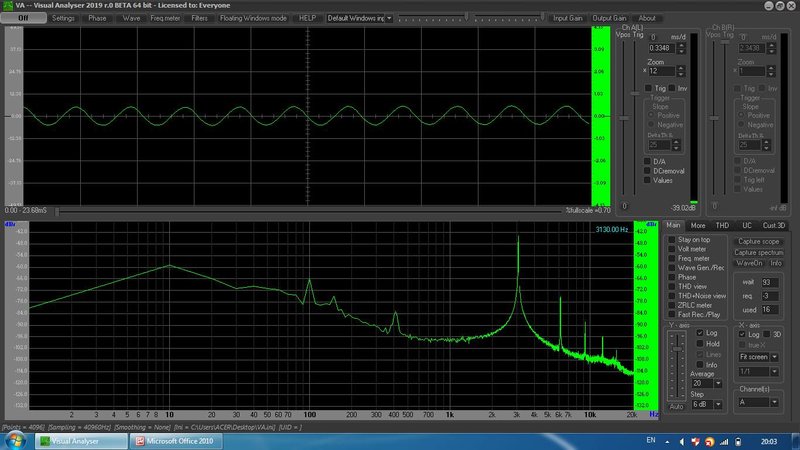Enable the THD+Noise view checkbox
This screenshot has height=450, width=800.
click(x=672, y=295)
